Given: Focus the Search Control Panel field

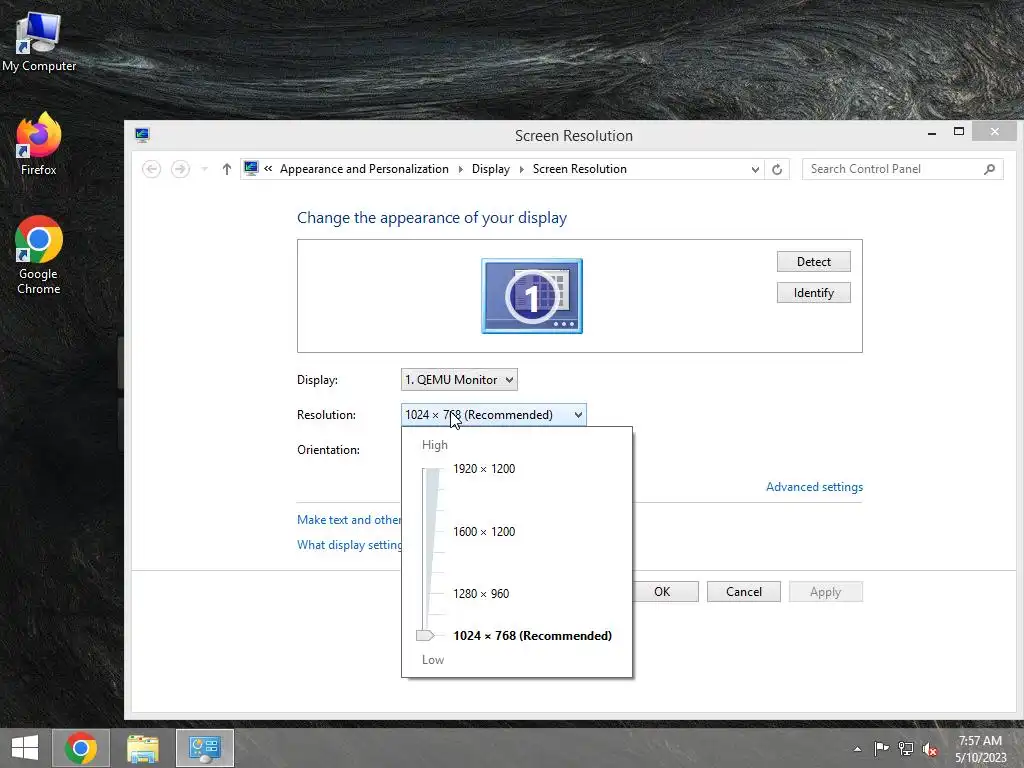Looking at the screenshot, I should (903, 169).
